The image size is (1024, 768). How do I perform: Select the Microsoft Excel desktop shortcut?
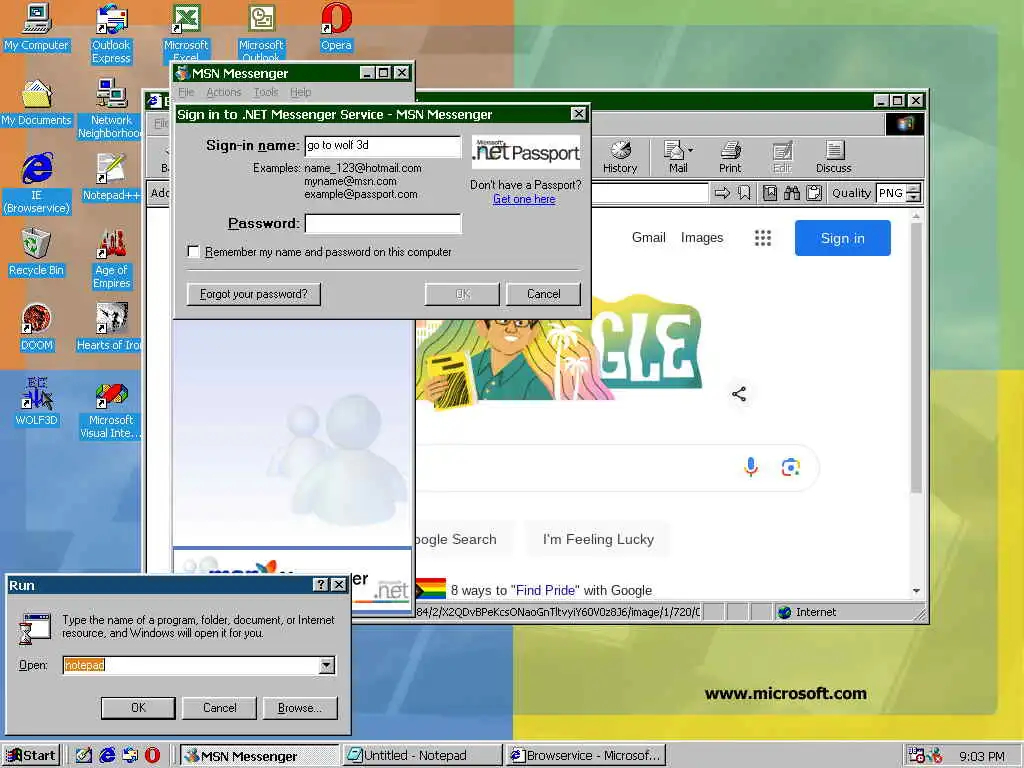(186, 31)
